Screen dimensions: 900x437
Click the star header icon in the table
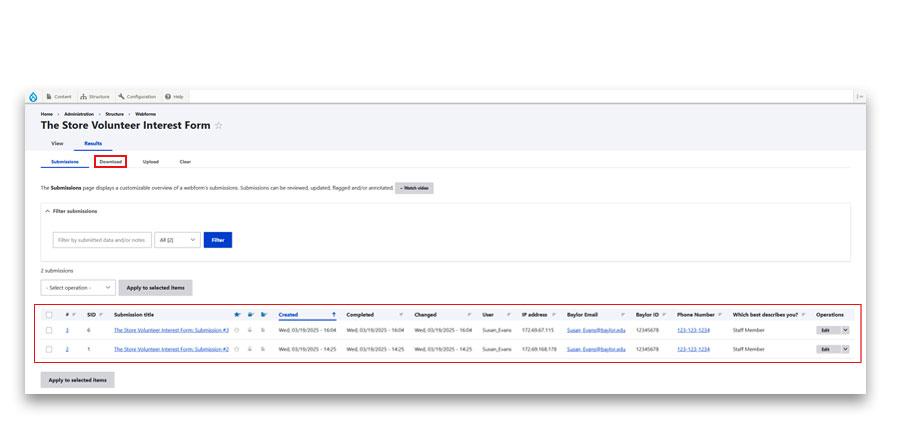[x=237, y=314]
